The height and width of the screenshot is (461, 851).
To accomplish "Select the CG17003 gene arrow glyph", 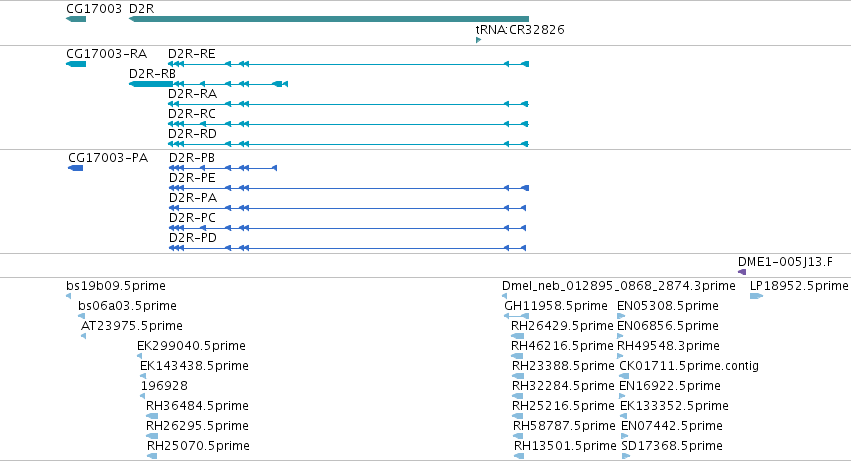I will coord(76,19).
